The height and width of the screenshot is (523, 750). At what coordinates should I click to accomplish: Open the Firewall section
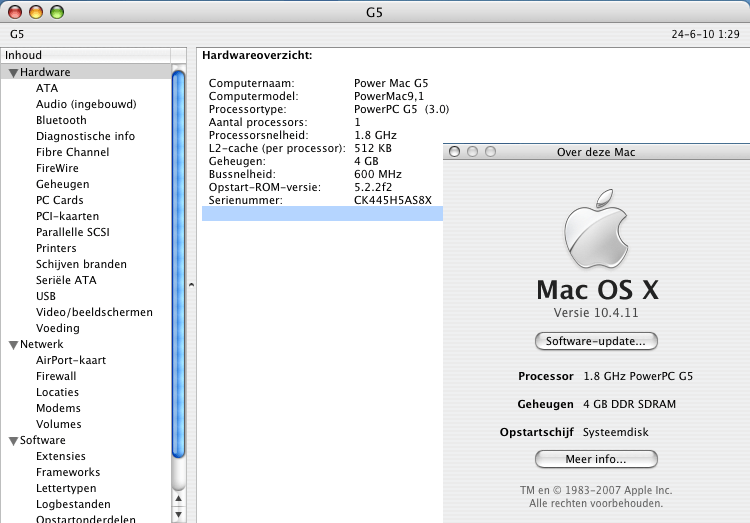coord(56,376)
